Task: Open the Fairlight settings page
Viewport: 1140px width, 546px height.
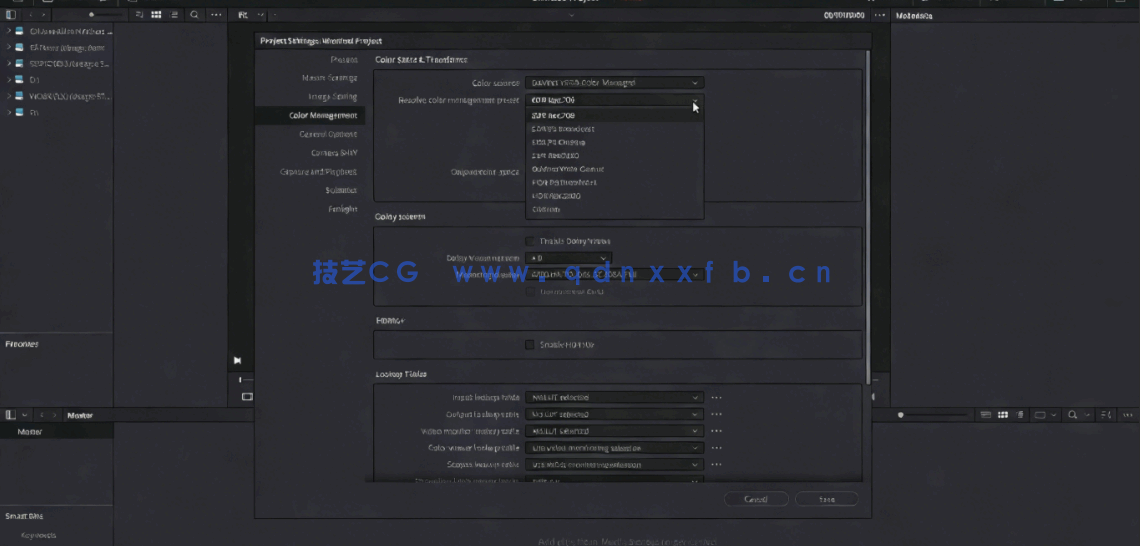Action: pyautogui.click(x=342, y=209)
